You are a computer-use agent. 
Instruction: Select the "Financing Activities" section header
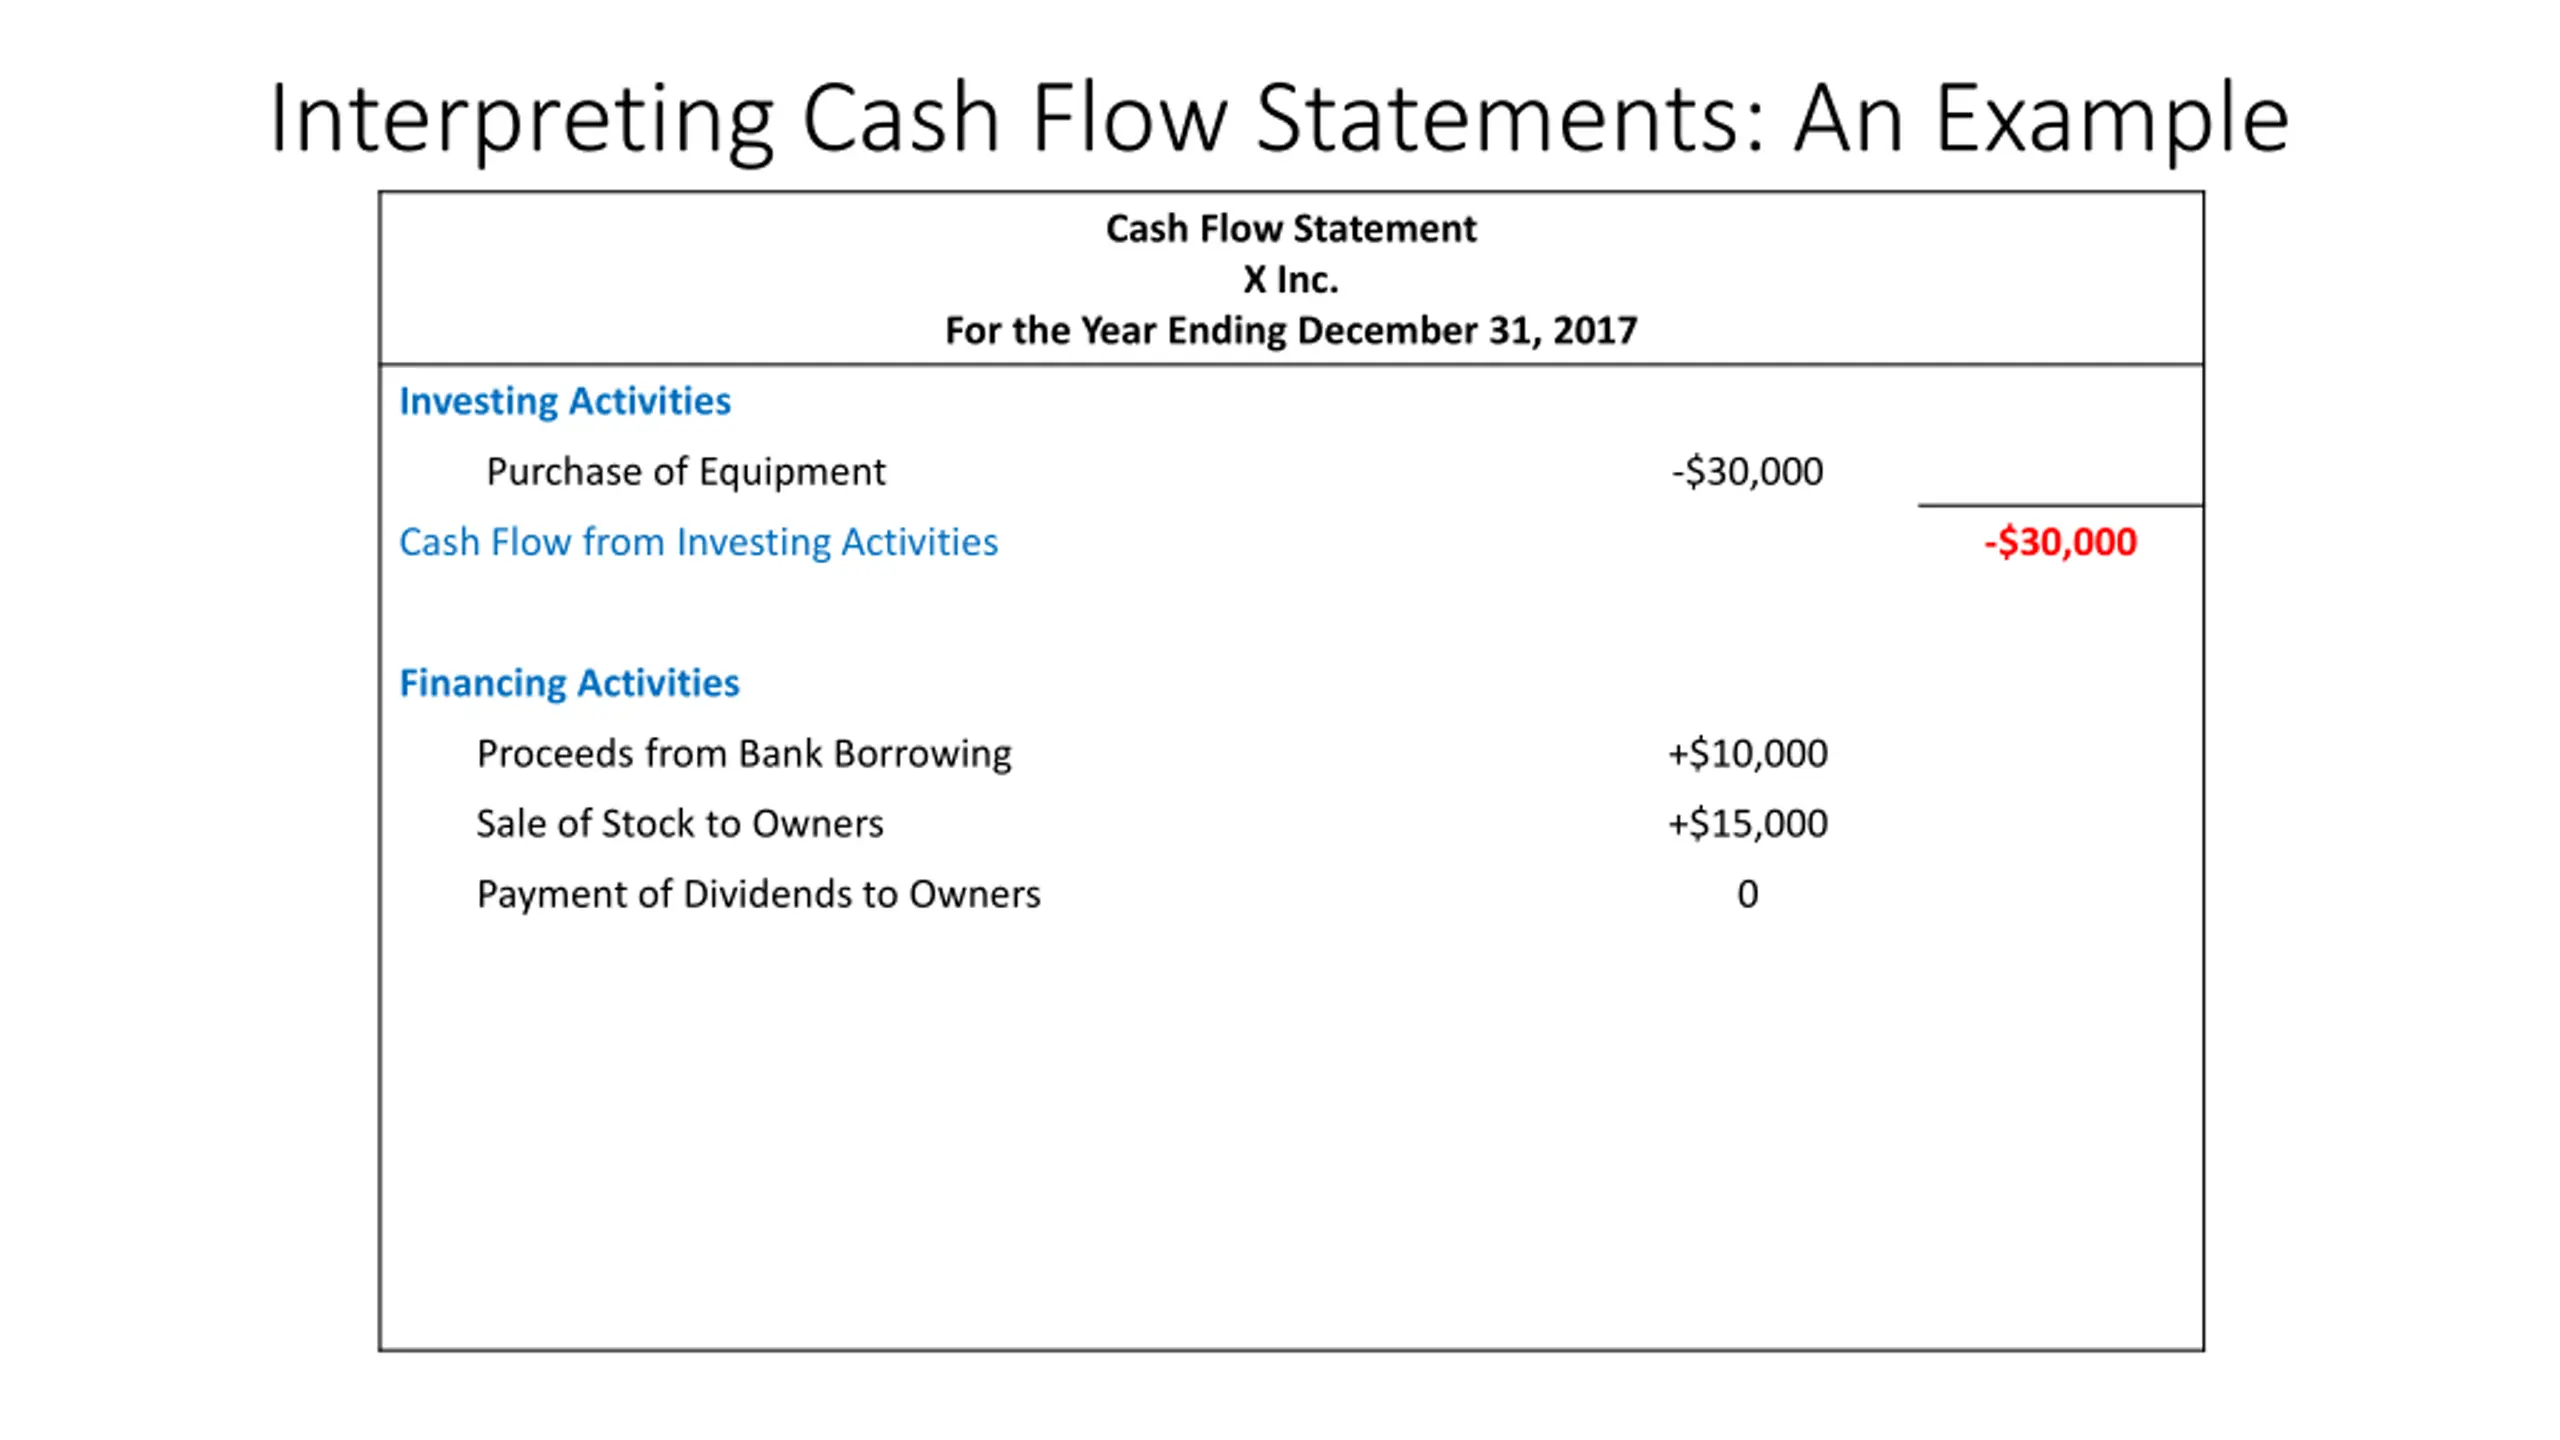[x=569, y=683]
